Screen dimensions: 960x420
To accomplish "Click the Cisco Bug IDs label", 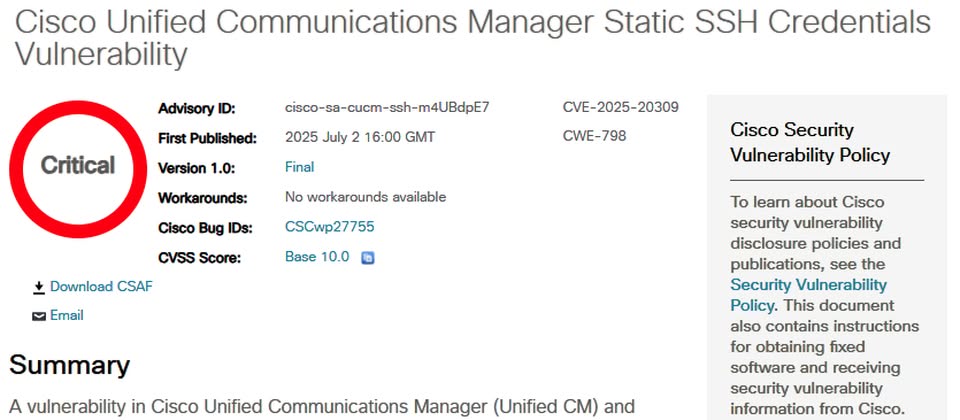I will pyautogui.click(x=204, y=228).
